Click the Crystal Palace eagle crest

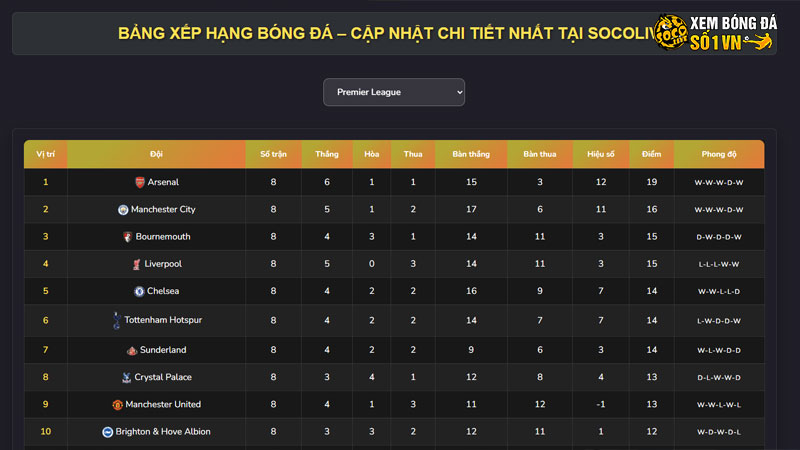click(x=126, y=378)
